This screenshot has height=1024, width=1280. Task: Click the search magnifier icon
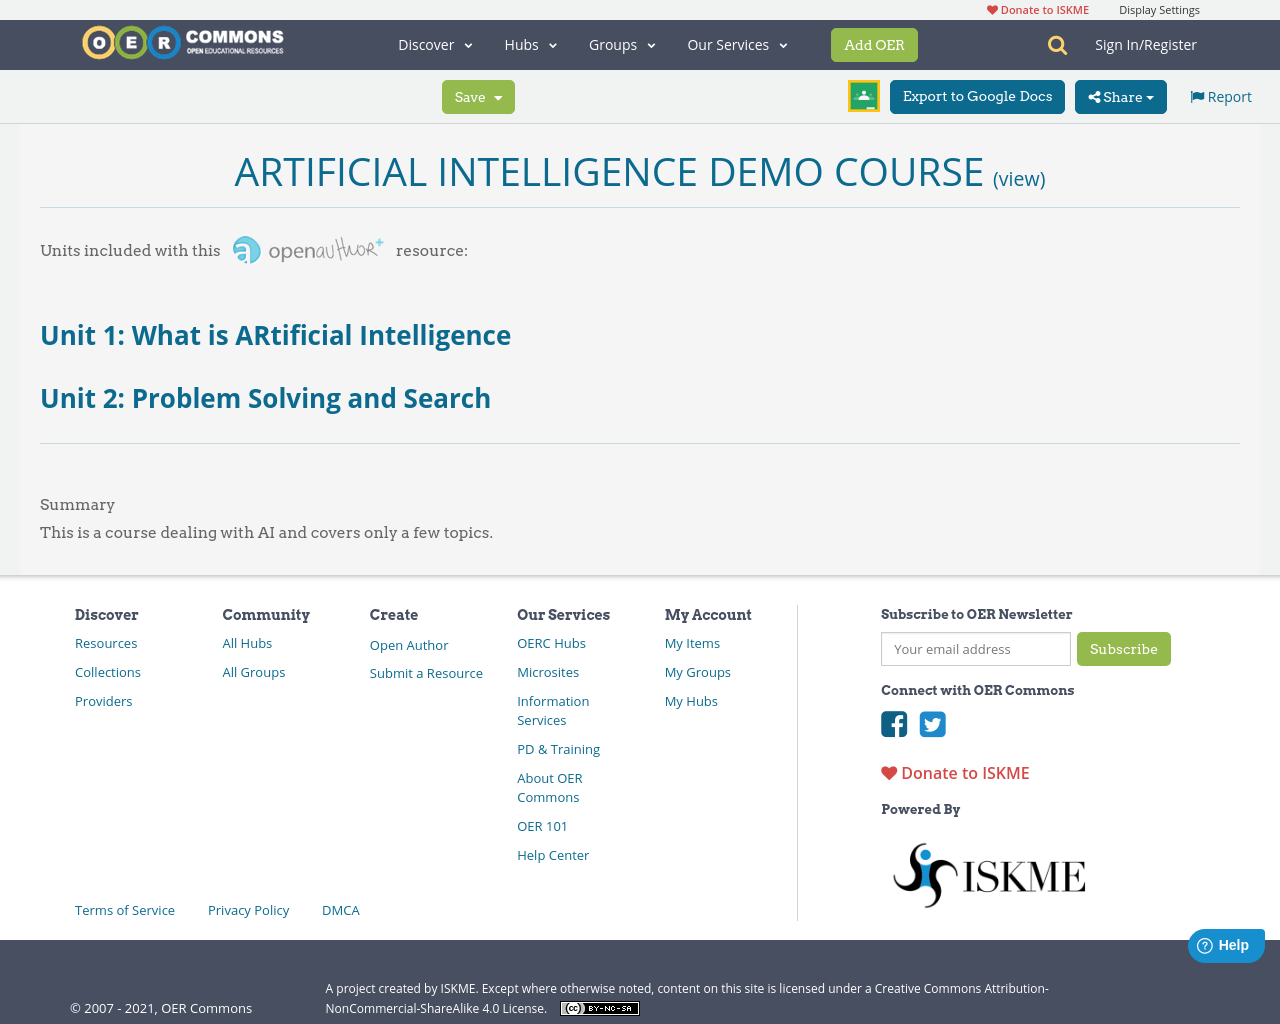coord(1057,45)
